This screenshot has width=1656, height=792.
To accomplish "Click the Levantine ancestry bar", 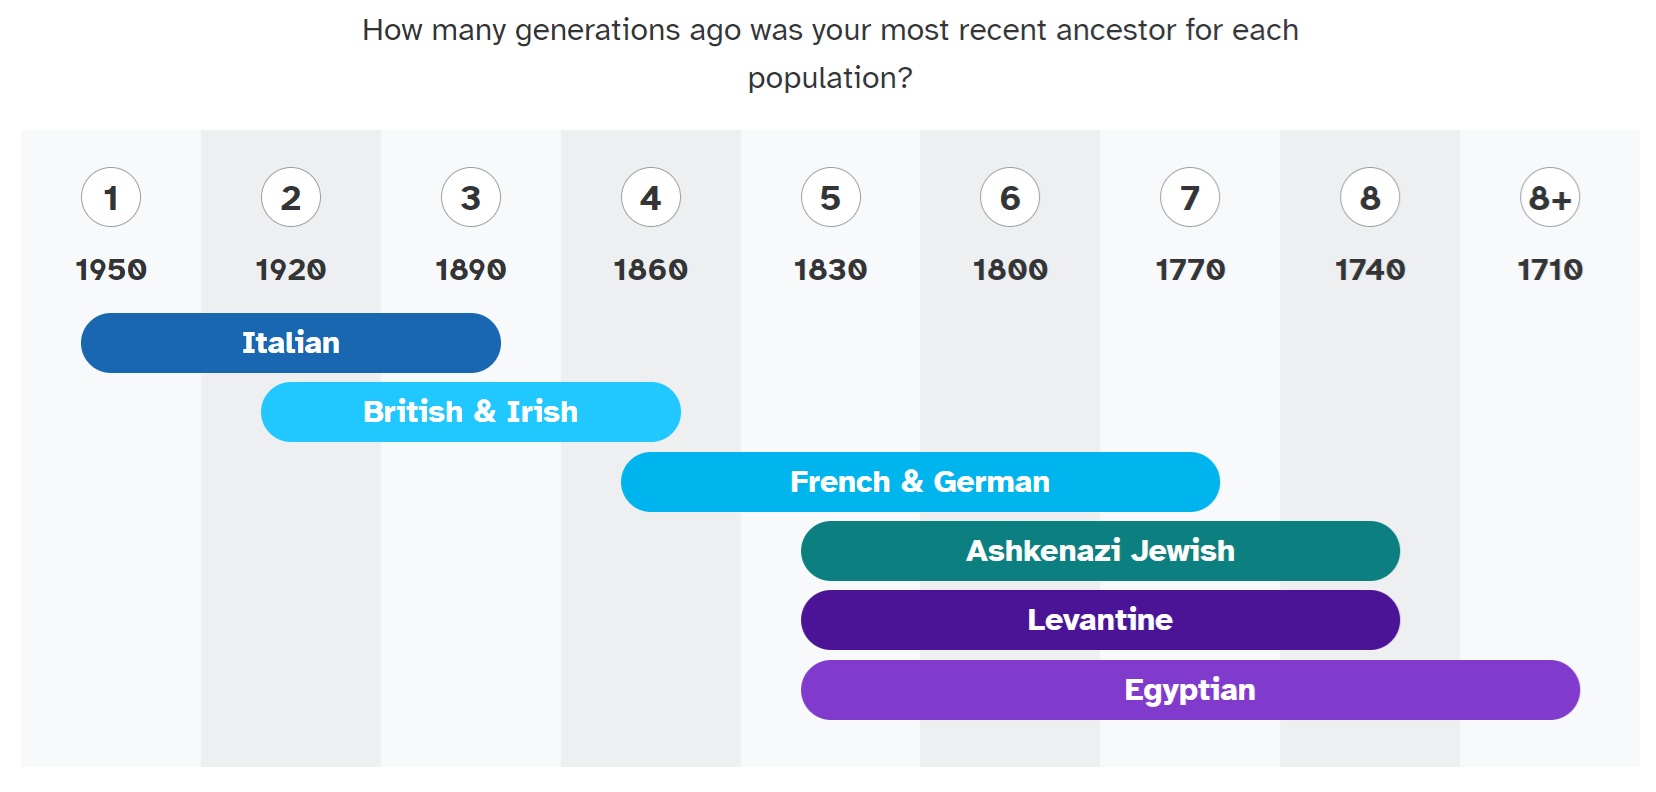I will pos(1100,620).
